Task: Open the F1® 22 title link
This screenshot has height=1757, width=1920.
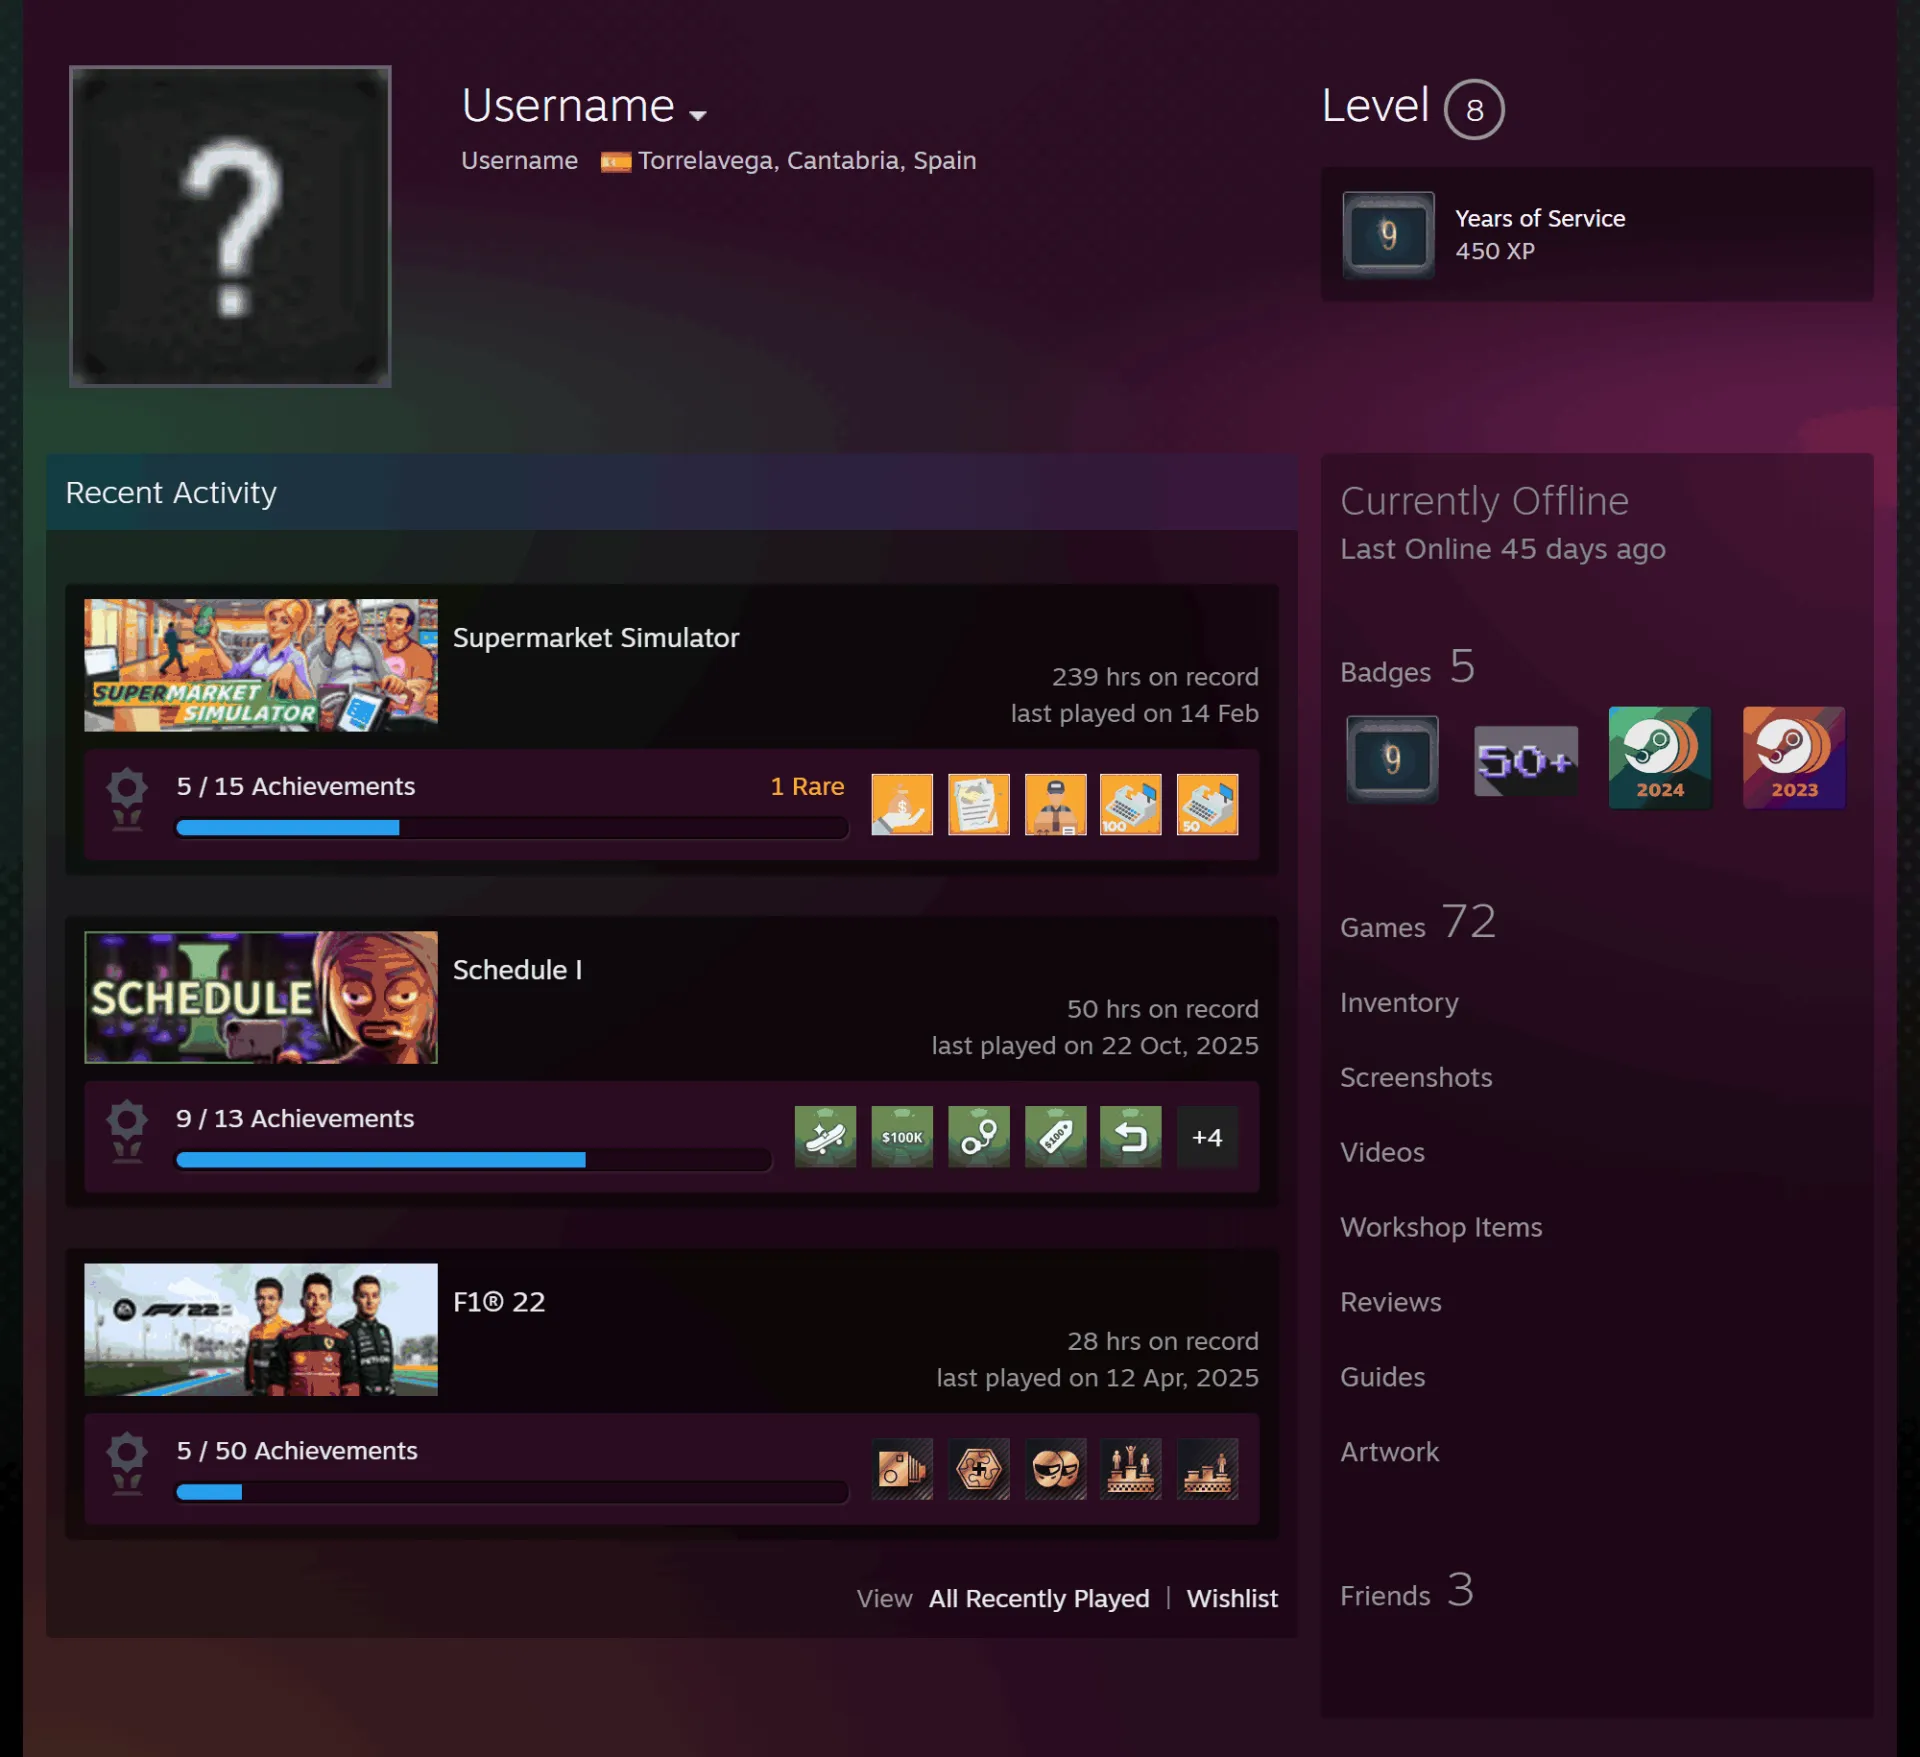Action: [x=499, y=1301]
